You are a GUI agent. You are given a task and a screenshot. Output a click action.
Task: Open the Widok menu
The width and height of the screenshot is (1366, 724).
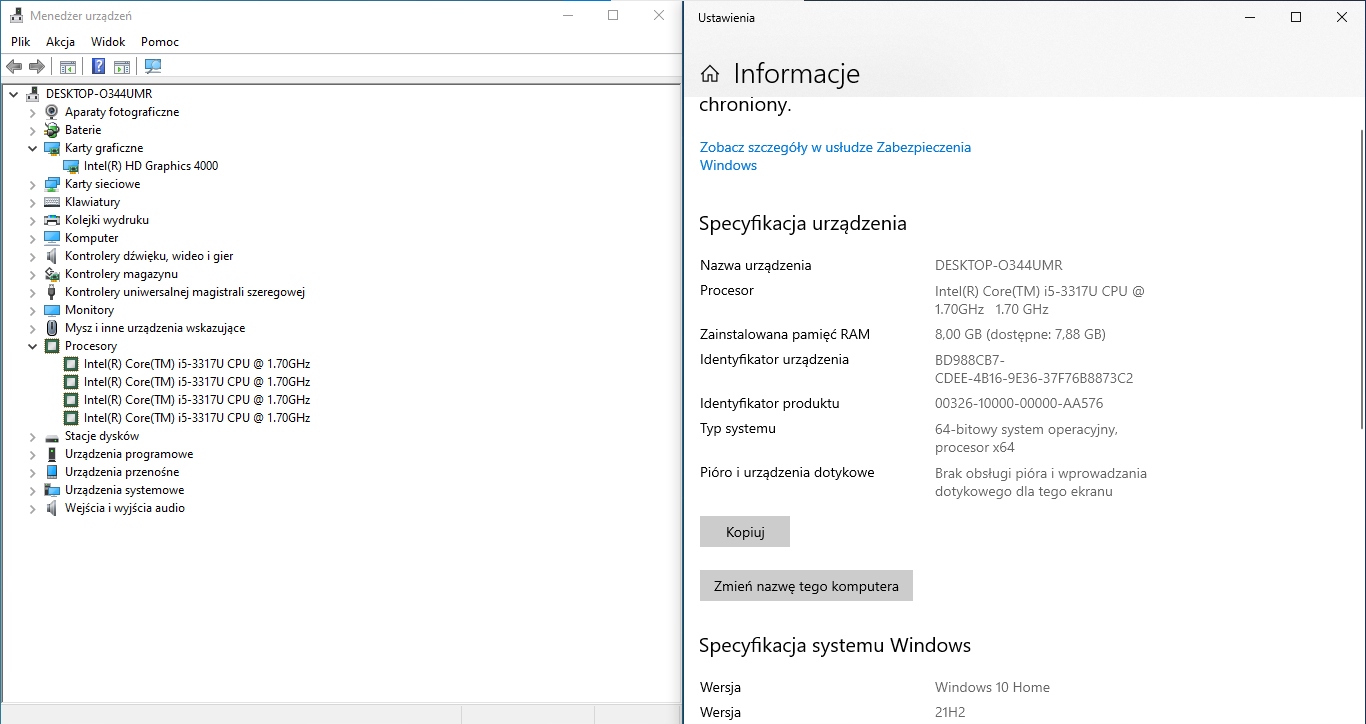[x=108, y=42]
